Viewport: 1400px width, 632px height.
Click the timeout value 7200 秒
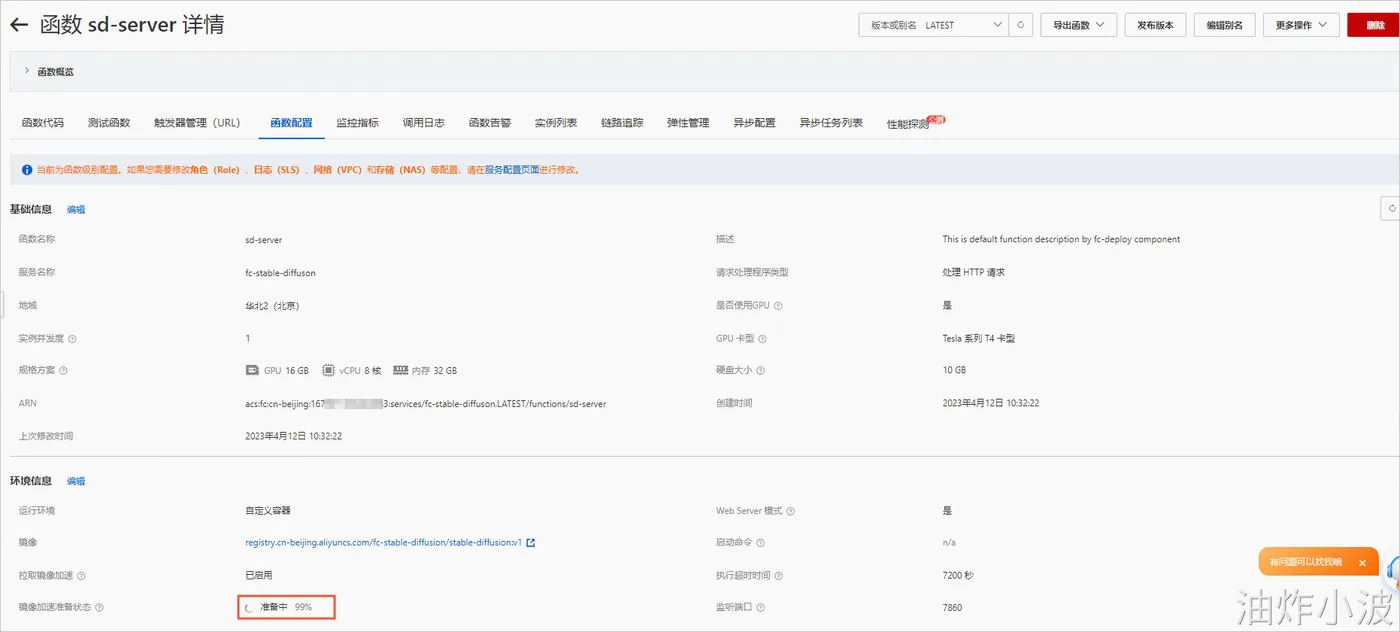[x=957, y=576]
